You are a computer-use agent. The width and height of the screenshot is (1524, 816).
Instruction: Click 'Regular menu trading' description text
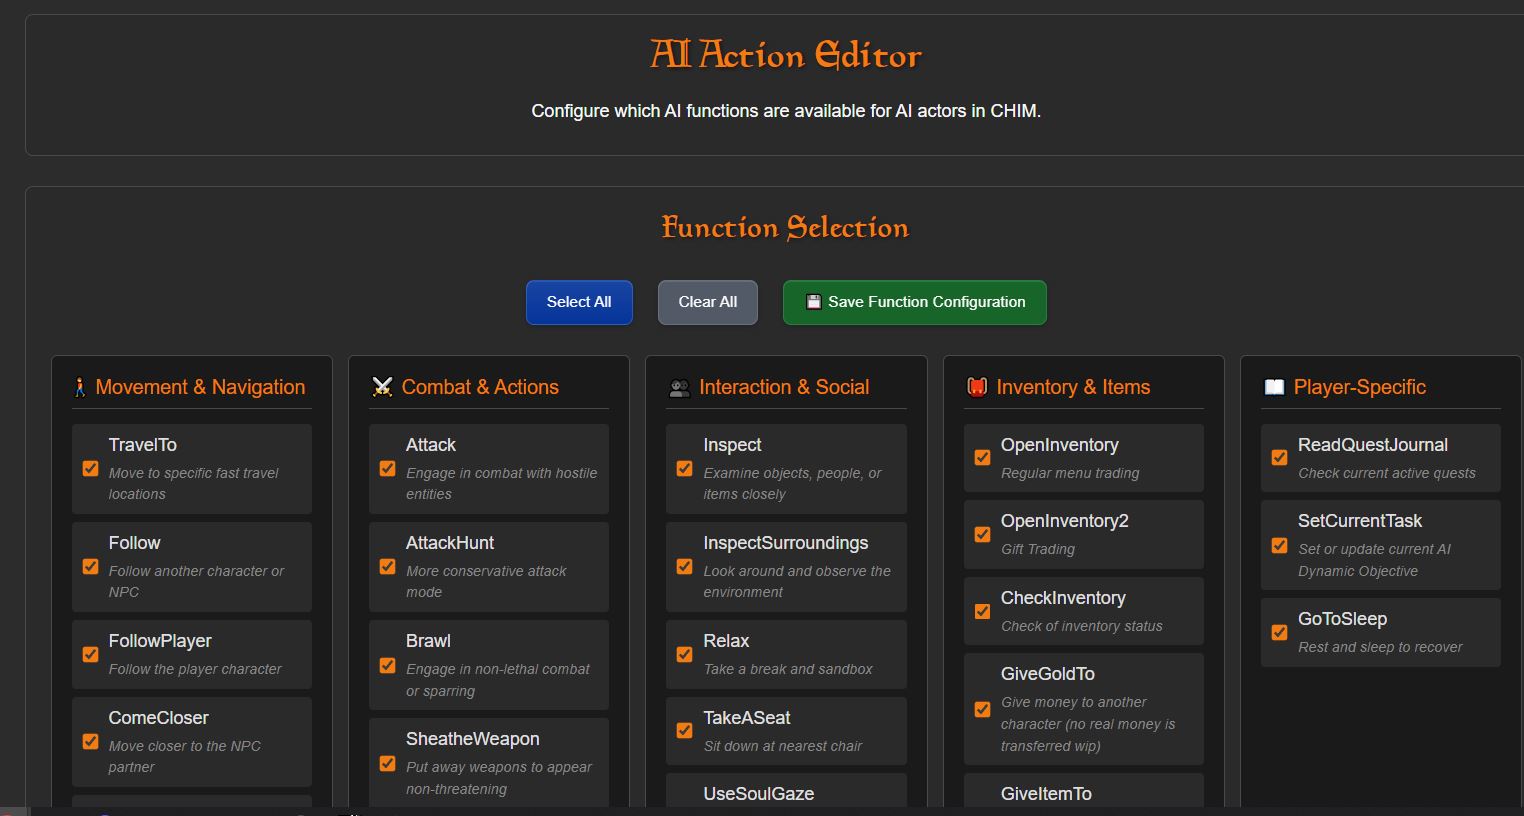coord(1070,473)
